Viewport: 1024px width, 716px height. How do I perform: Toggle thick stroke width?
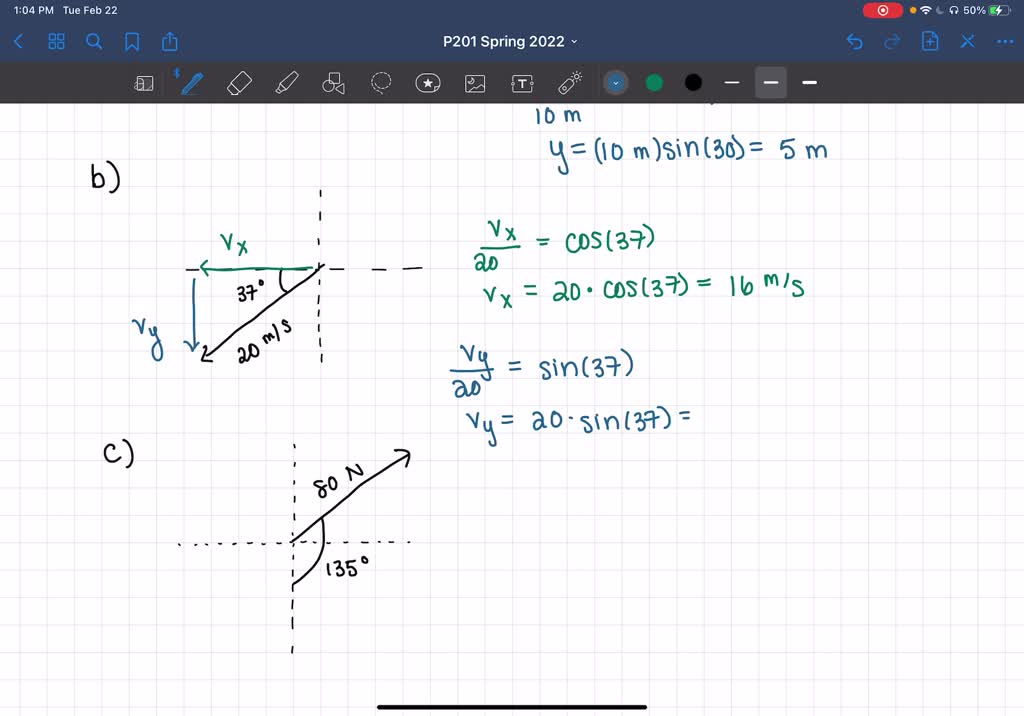(809, 83)
